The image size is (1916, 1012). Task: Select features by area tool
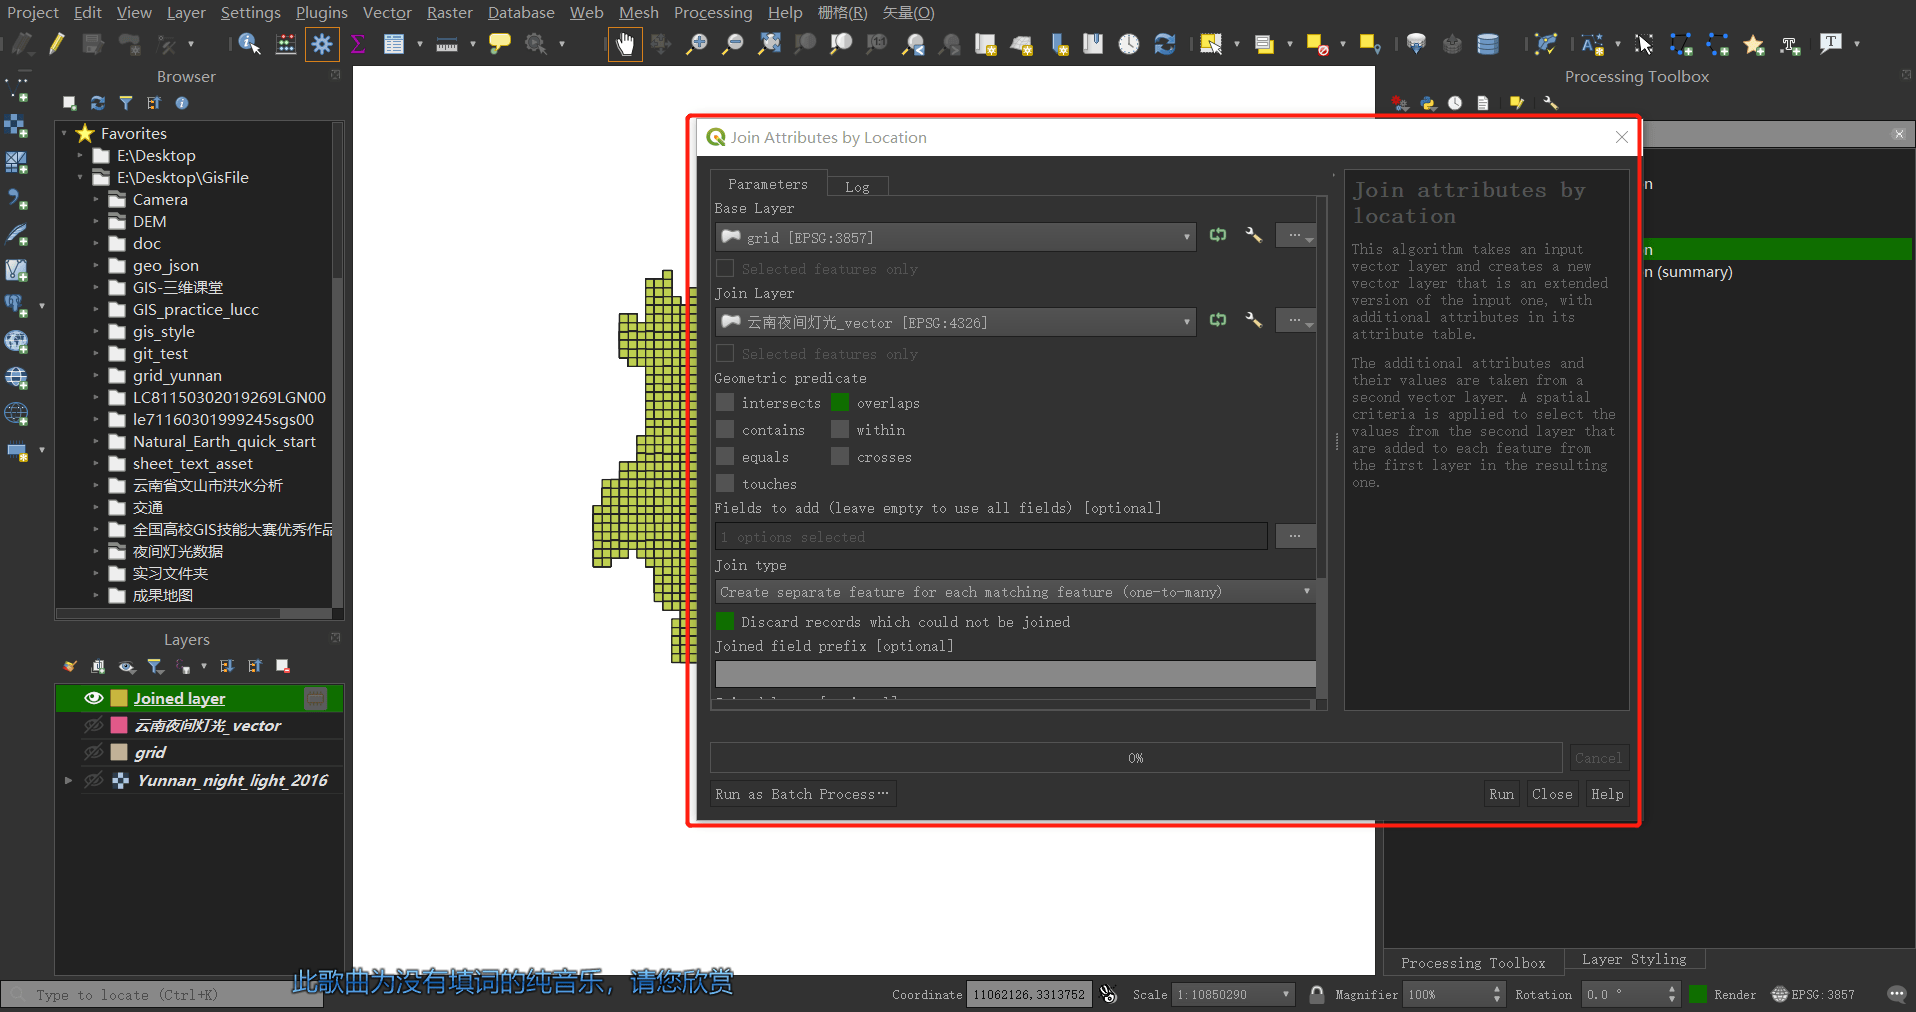(x=1211, y=44)
